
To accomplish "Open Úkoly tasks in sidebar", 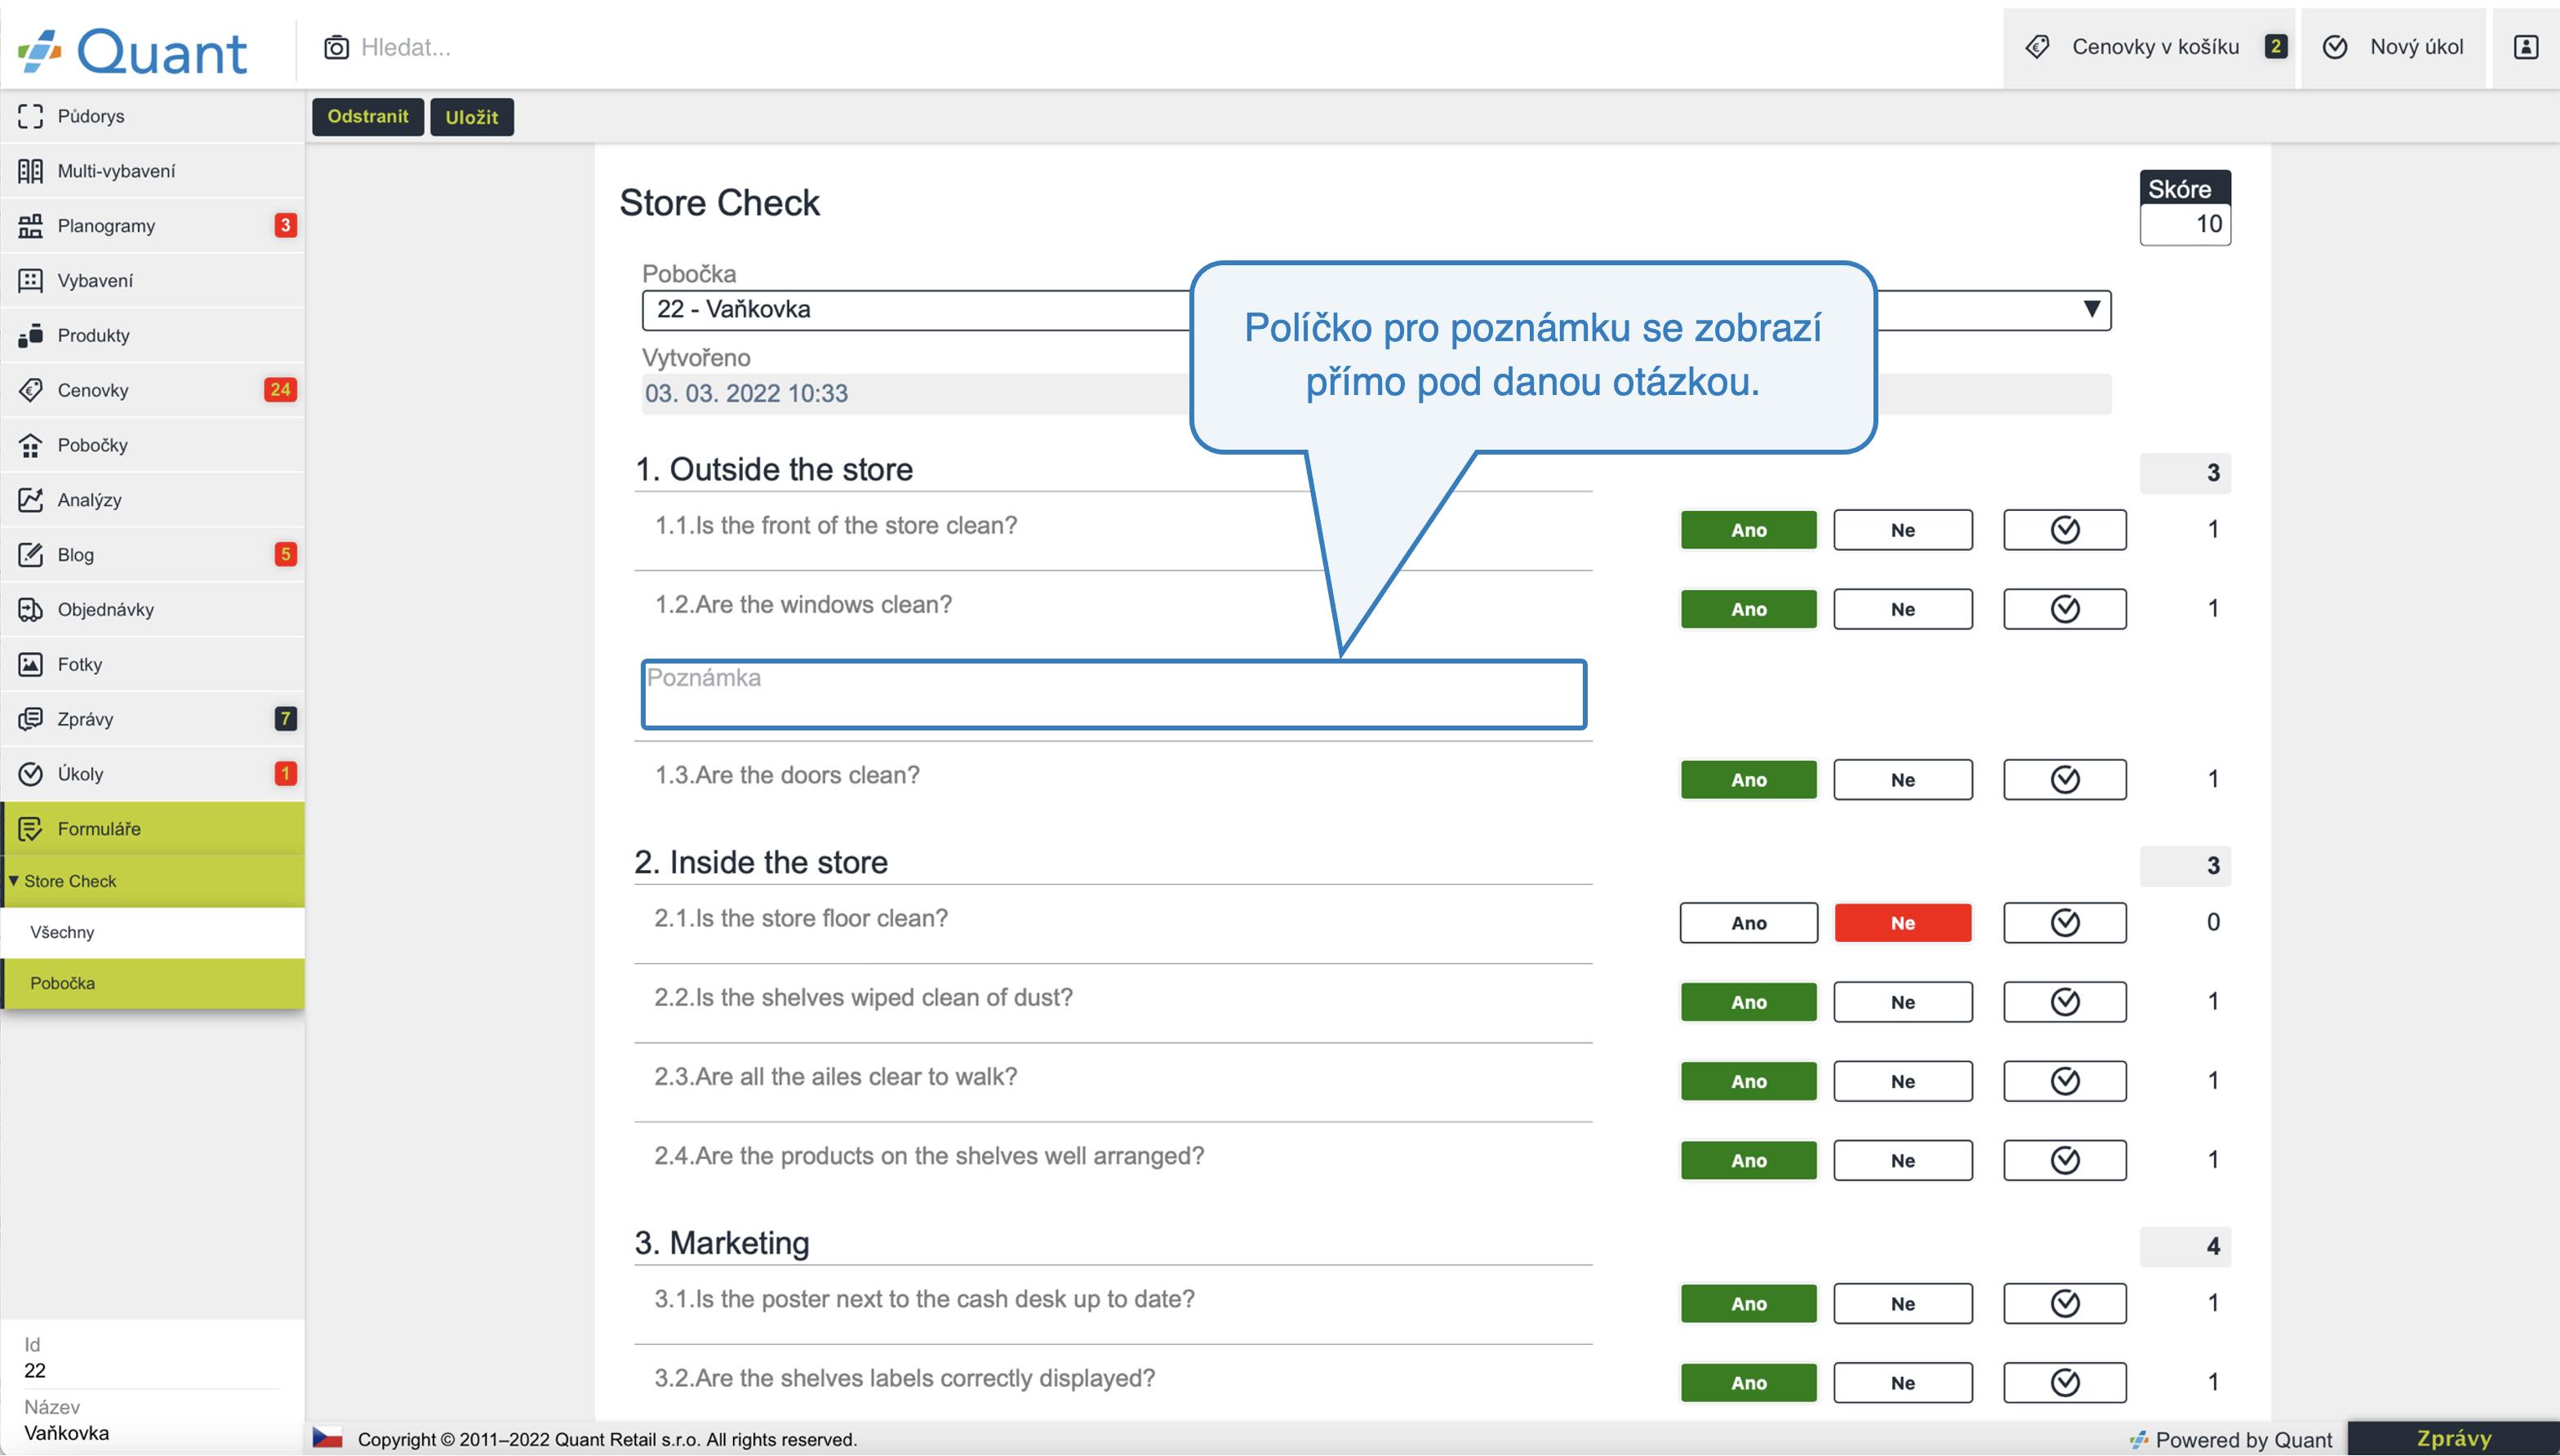I will 152,774.
